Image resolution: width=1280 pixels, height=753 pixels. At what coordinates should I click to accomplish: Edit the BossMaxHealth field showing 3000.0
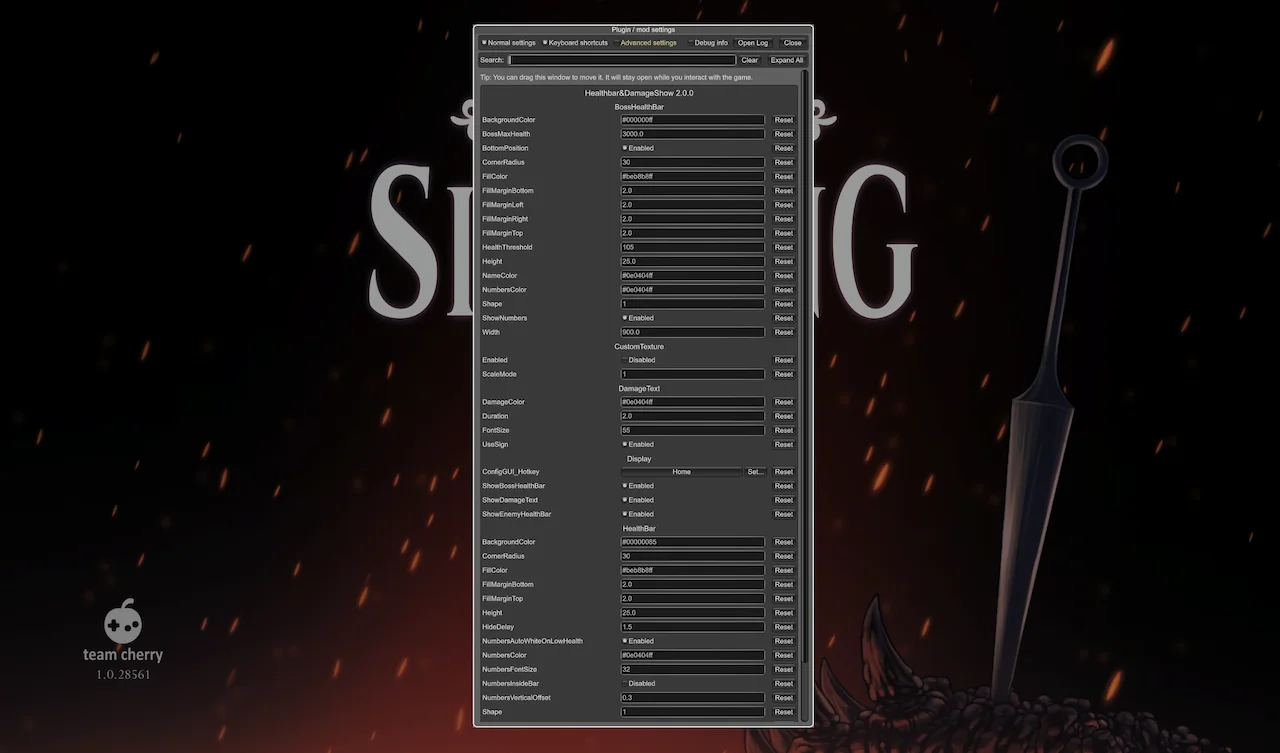[693, 134]
